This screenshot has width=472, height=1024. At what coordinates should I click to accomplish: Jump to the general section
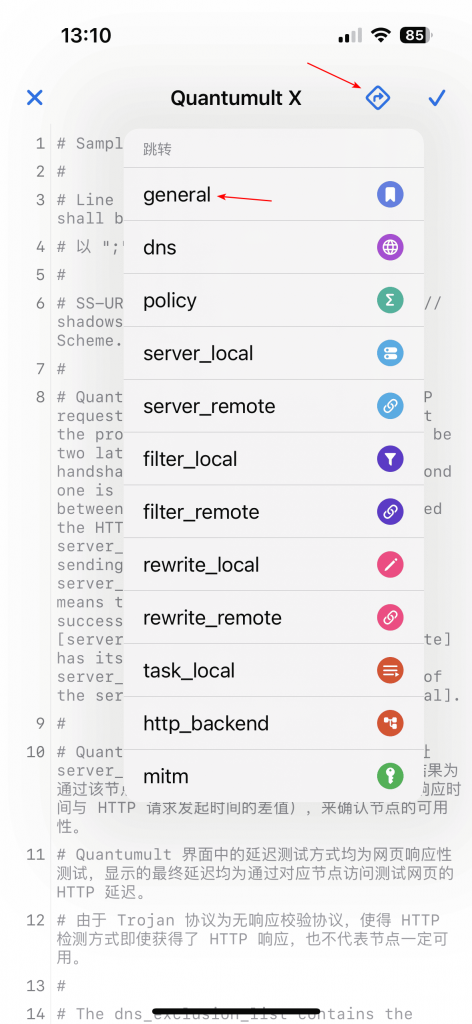(x=274, y=195)
